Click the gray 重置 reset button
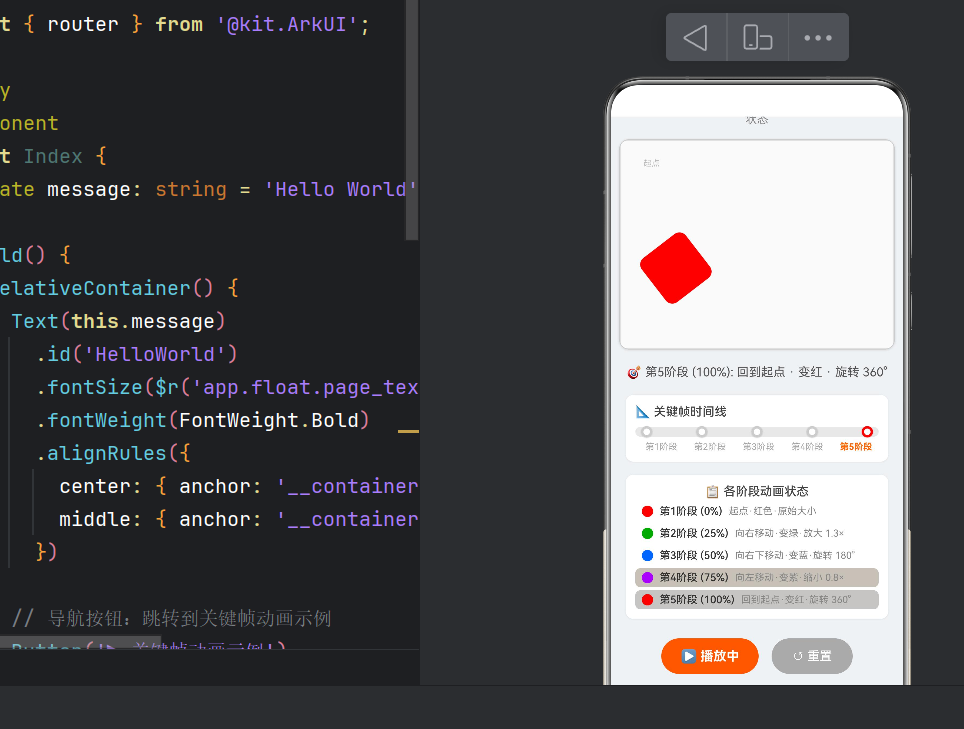 812,656
